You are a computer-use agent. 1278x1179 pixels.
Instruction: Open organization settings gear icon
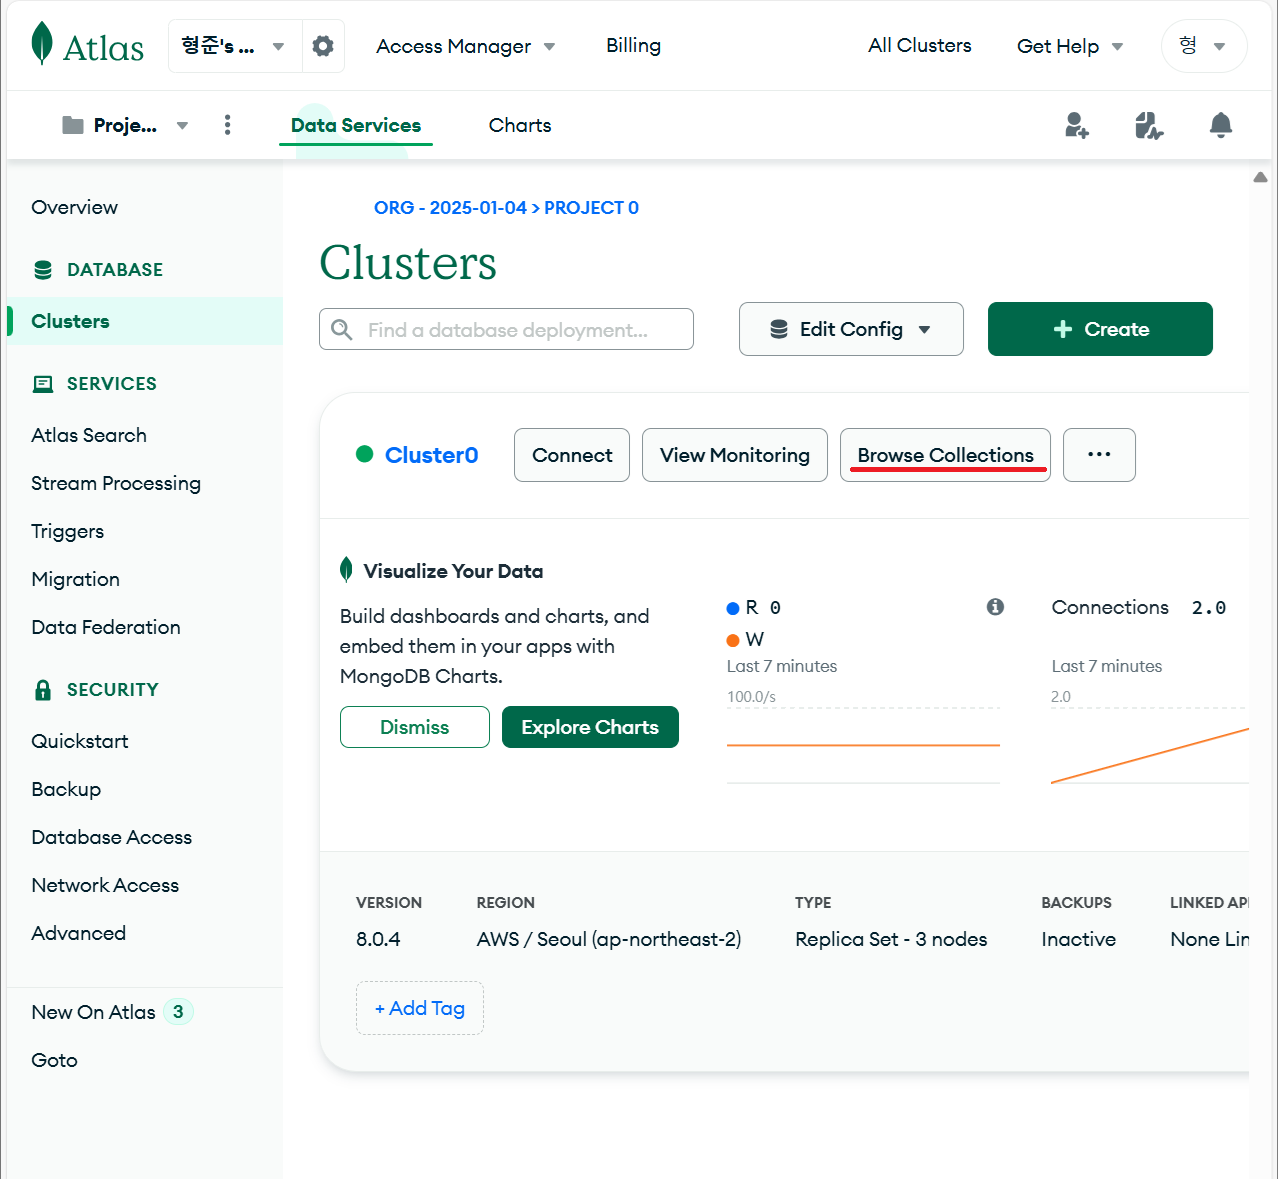click(x=323, y=46)
